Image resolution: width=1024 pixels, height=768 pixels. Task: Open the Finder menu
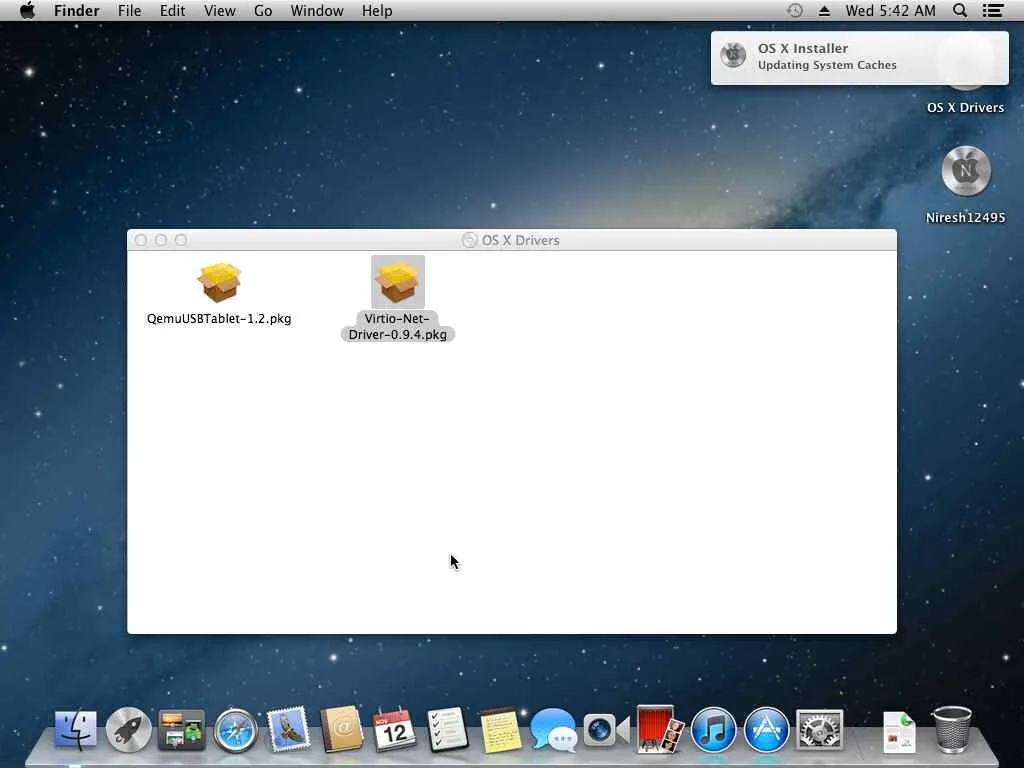point(76,10)
